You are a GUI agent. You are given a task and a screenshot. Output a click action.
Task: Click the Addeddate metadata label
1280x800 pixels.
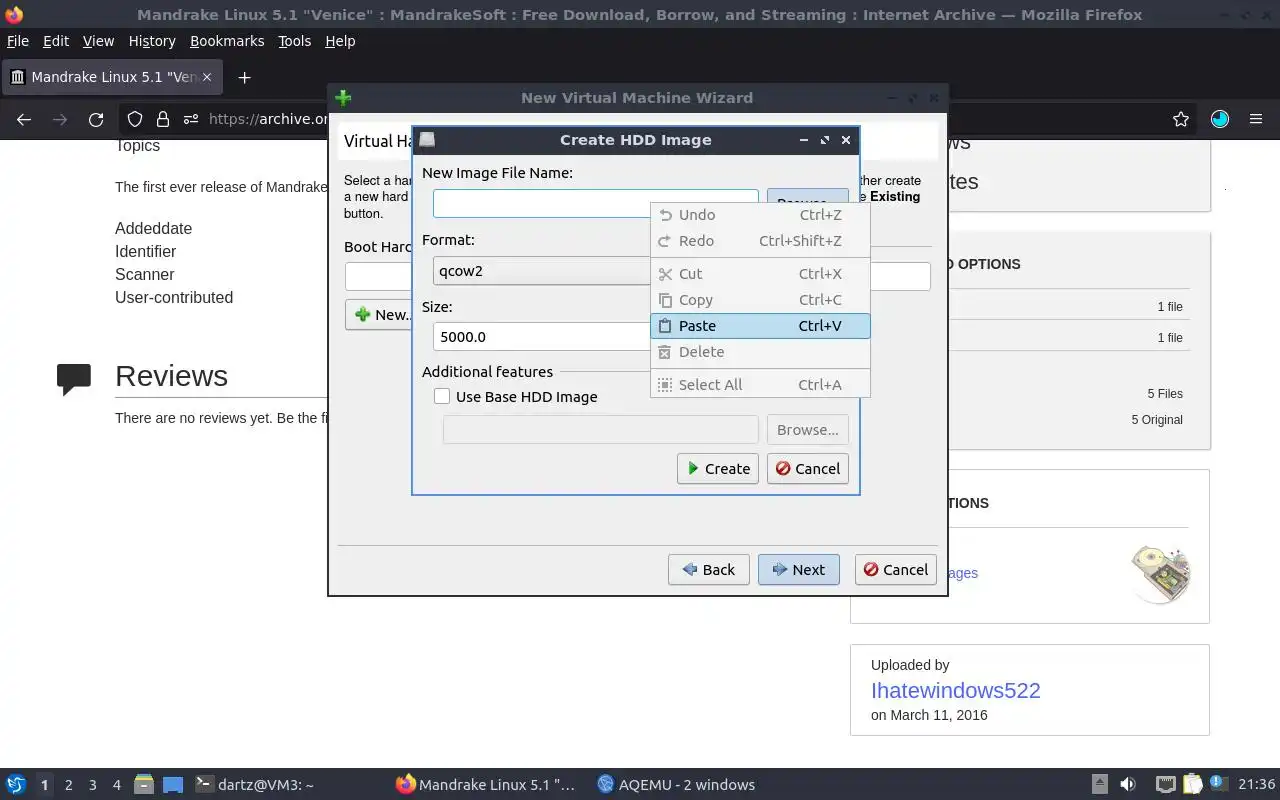[153, 229]
